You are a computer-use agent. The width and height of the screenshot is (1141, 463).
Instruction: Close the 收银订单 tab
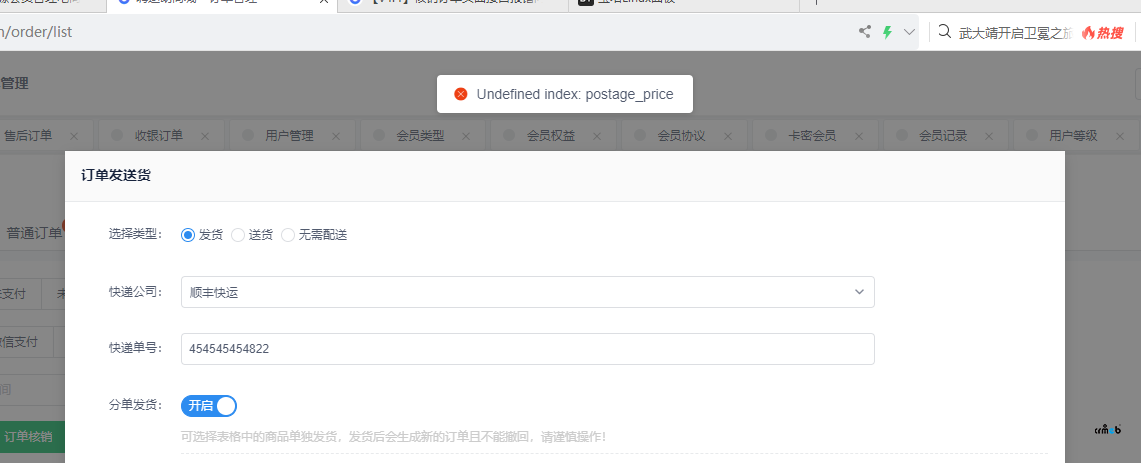coord(205,136)
